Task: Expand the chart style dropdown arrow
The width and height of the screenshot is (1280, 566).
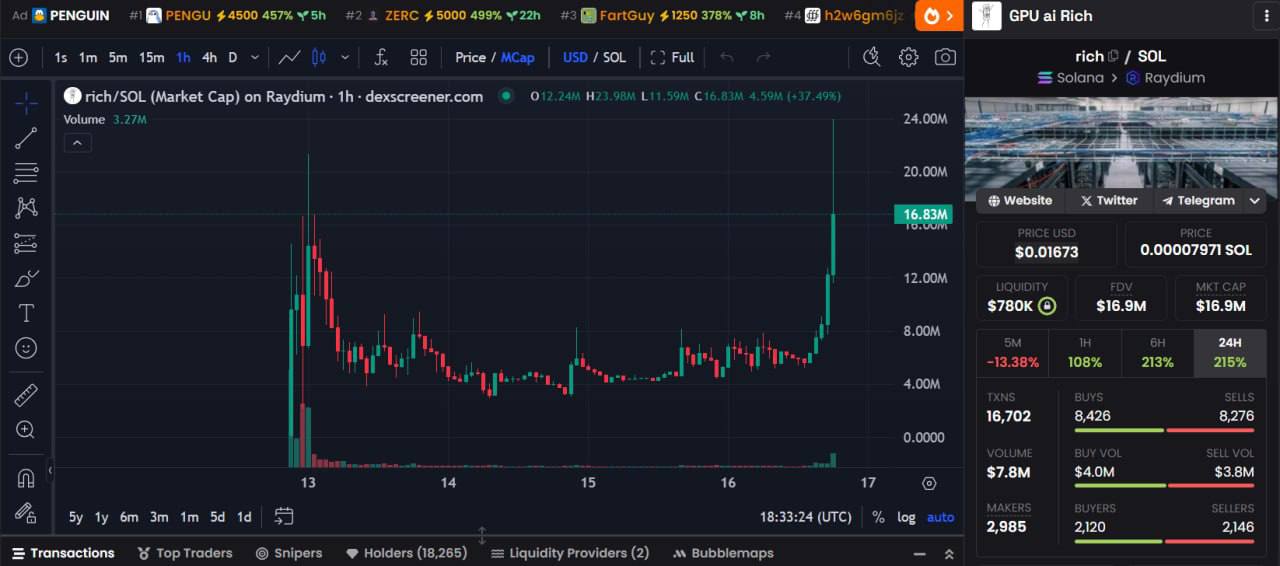Action: pyautogui.click(x=345, y=57)
